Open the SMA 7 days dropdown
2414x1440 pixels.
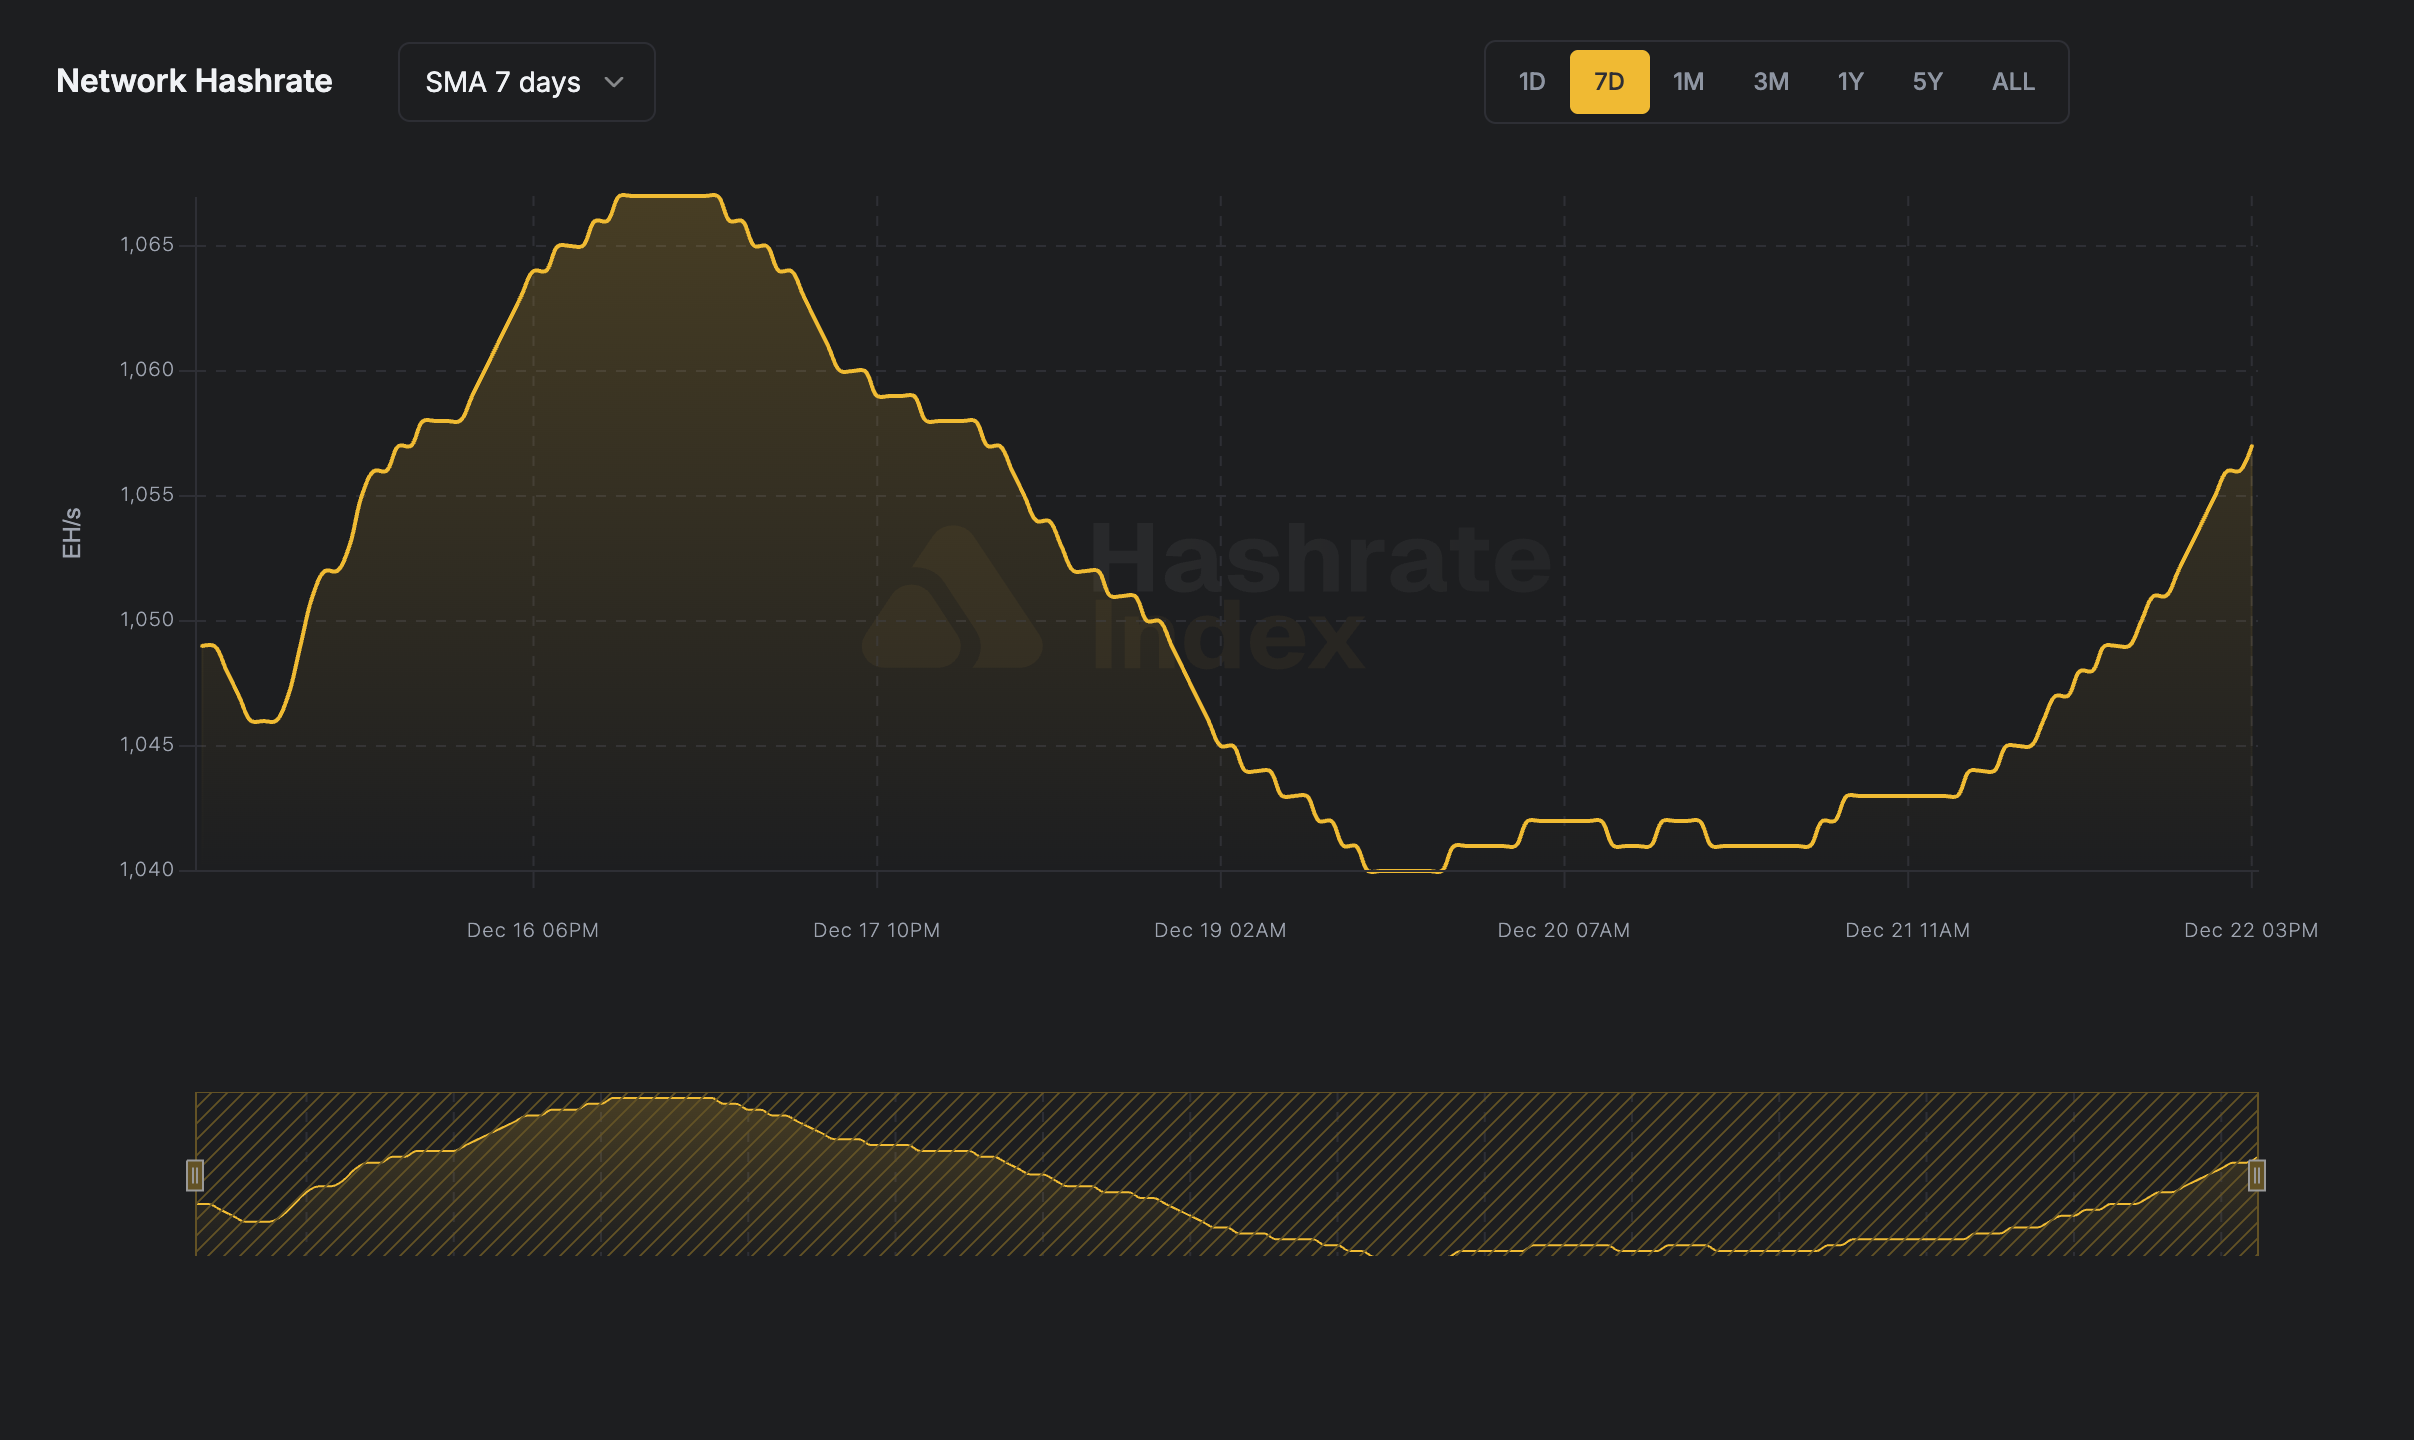point(526,81)
